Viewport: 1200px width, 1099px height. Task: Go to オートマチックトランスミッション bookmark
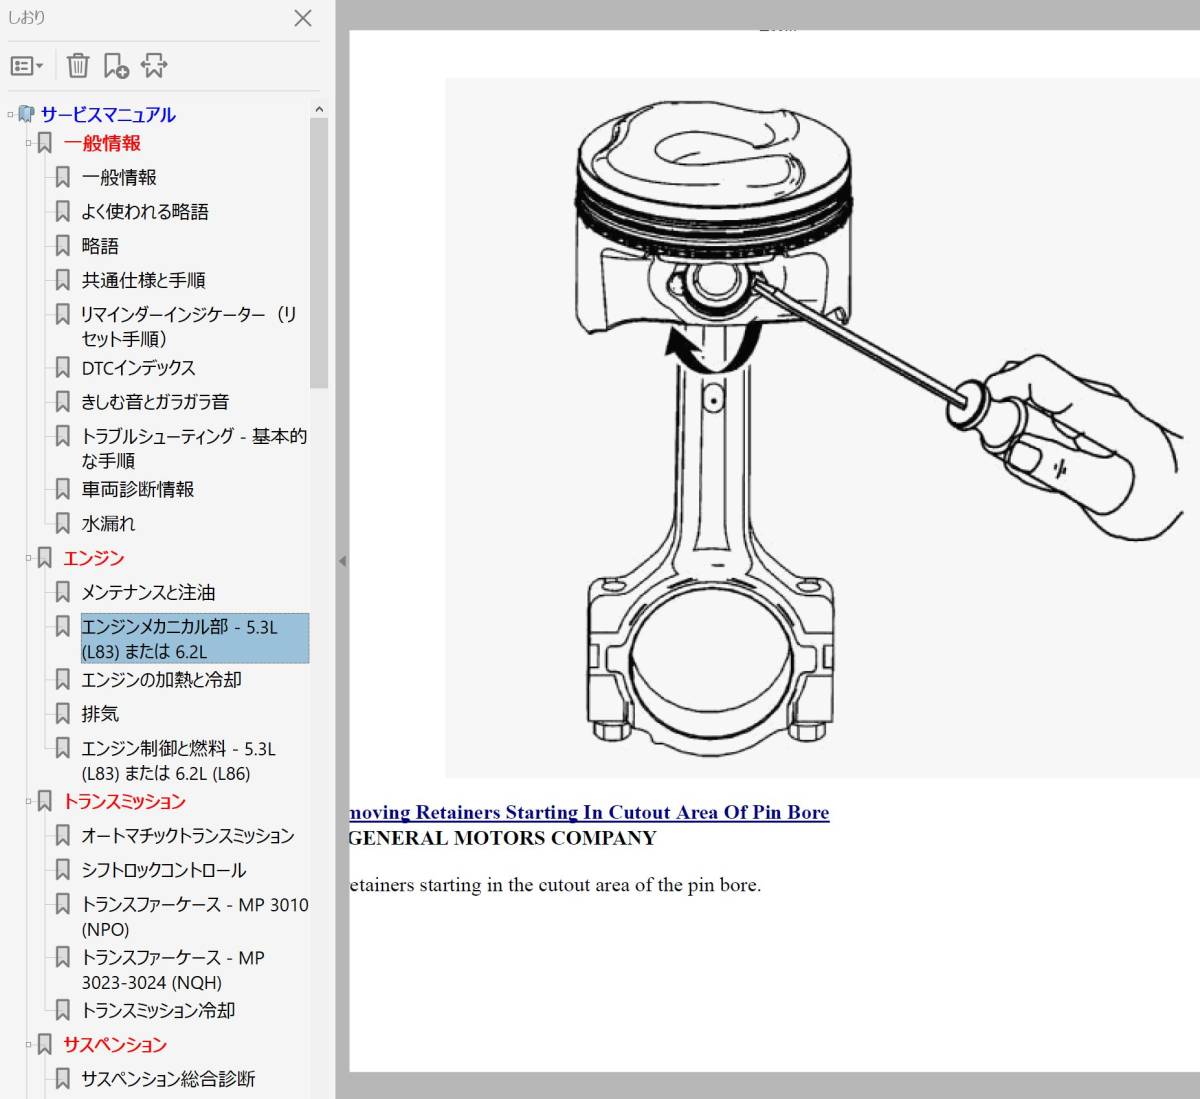[187, 836]
